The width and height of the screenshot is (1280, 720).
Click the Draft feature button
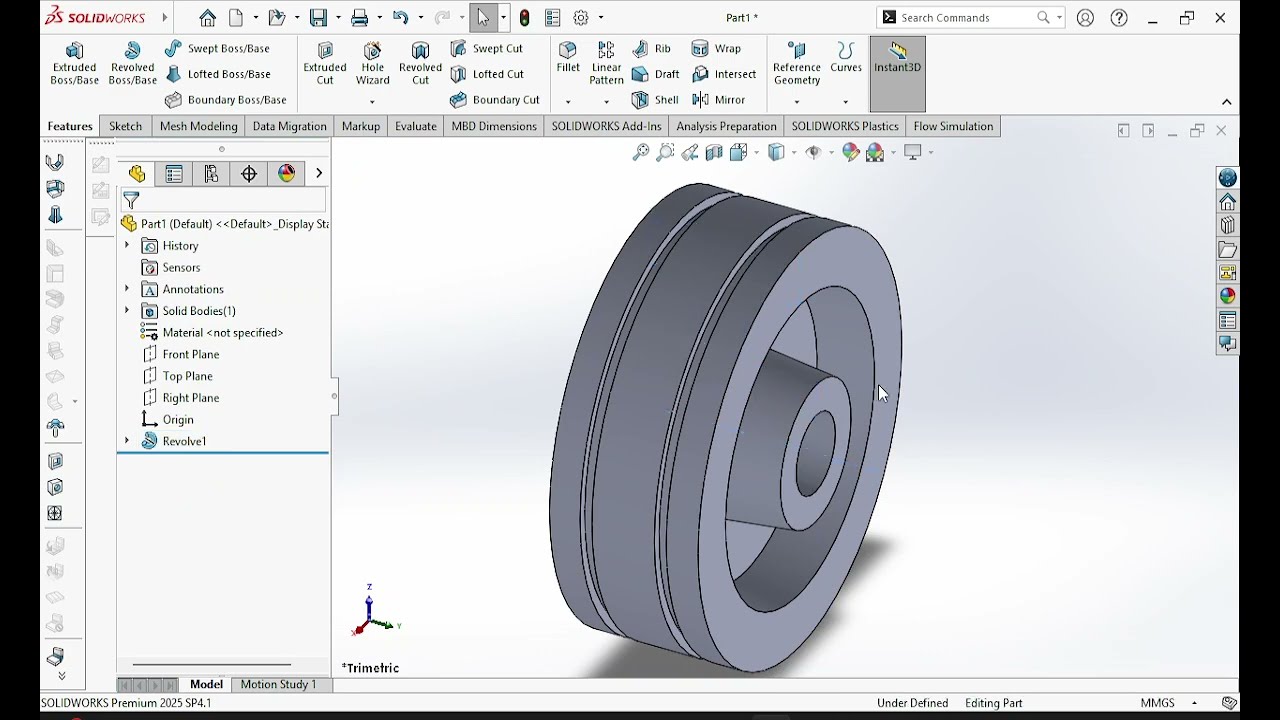655,74
